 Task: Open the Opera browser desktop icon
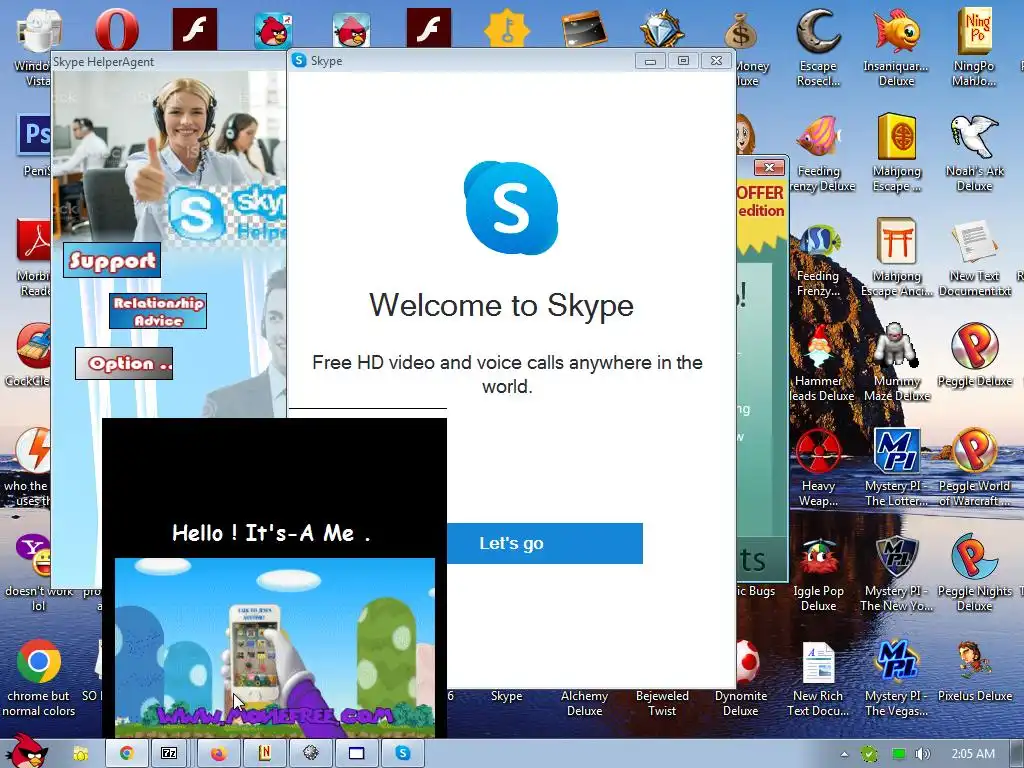coord(116,29)
